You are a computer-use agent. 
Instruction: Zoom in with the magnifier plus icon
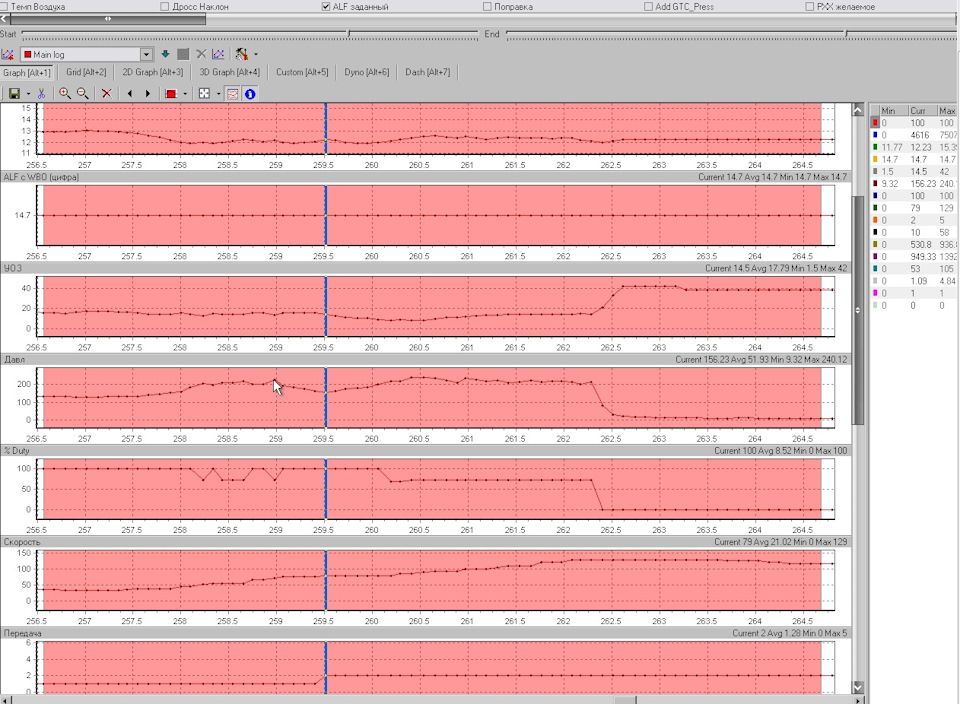tap(65, 93)
